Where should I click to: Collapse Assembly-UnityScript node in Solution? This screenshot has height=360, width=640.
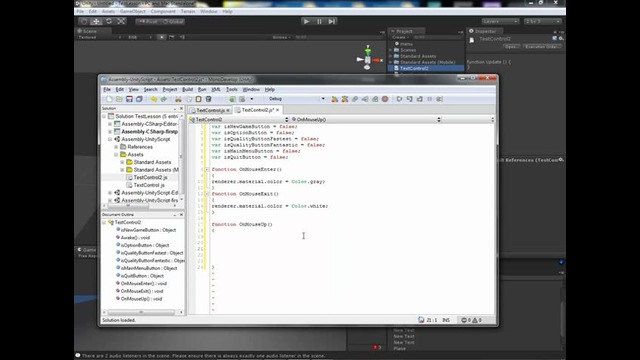[x=110, y=139]
